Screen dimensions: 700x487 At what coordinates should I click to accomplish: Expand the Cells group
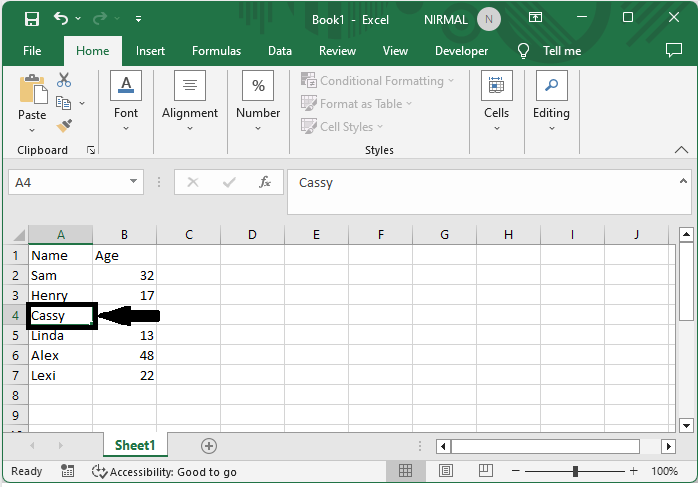(496, 102)
